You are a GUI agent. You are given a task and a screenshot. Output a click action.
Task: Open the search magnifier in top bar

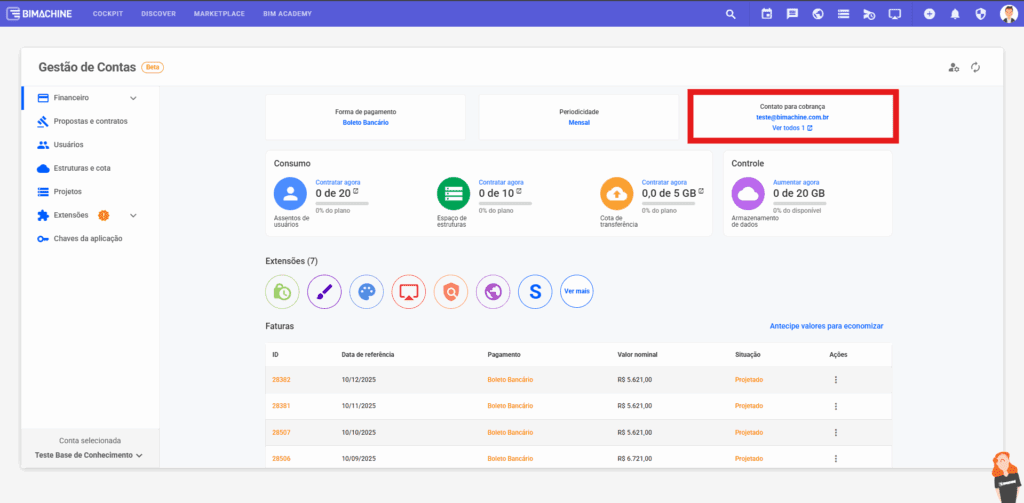(731, 14)
